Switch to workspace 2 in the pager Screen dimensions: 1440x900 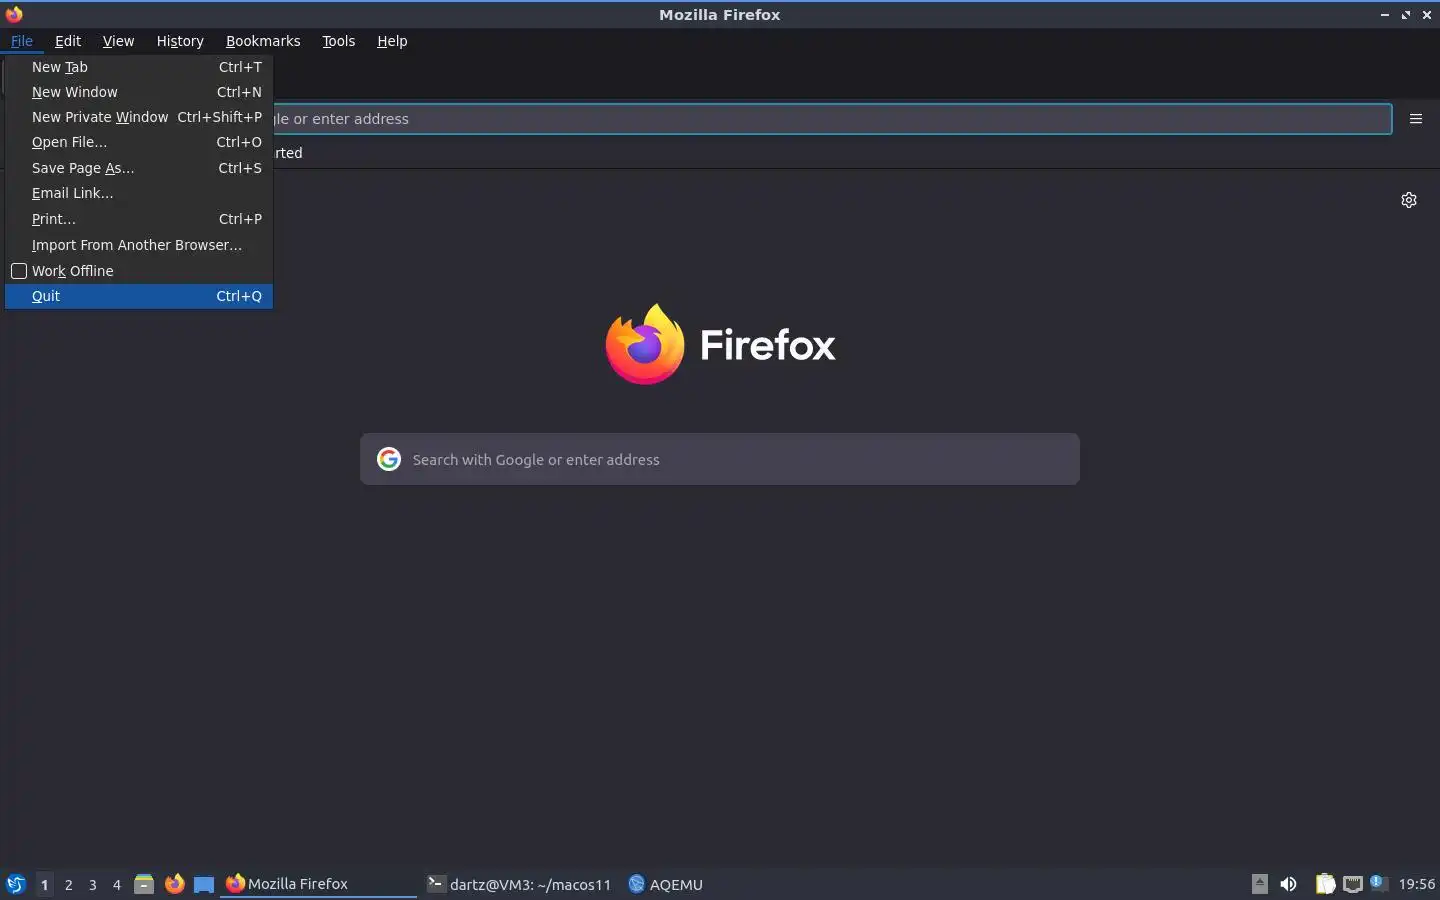[x=68, y=884]
